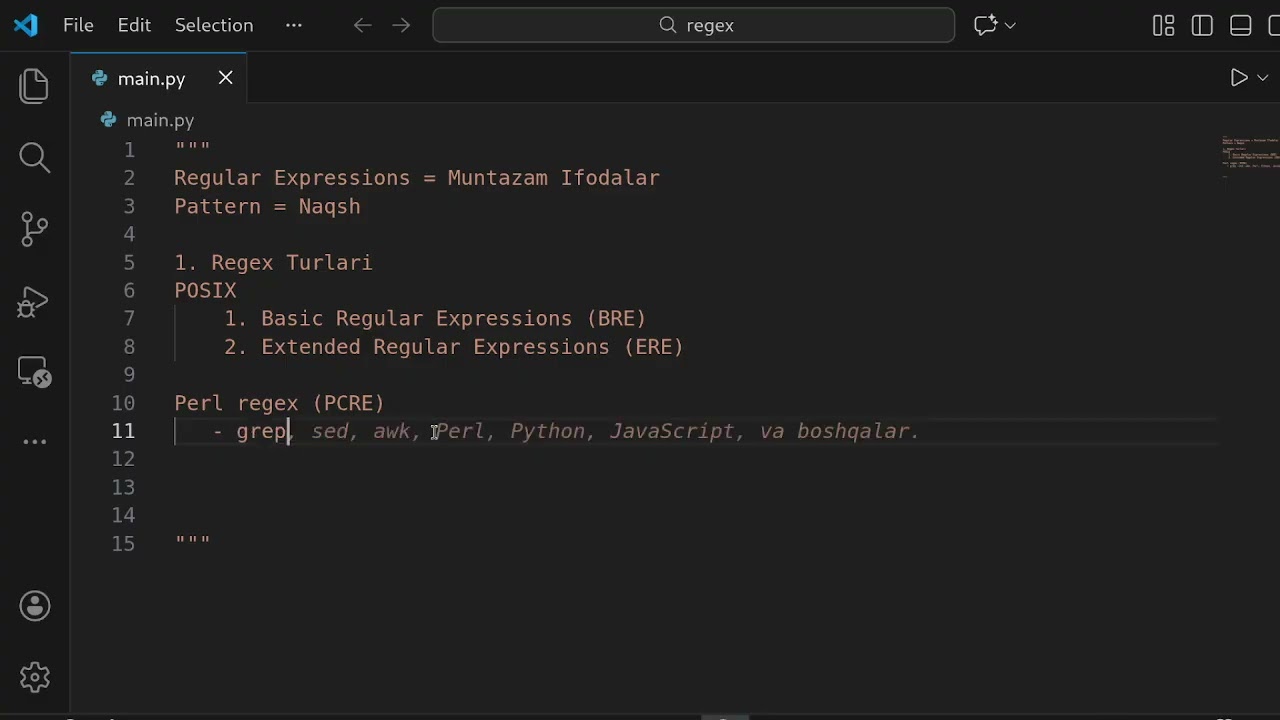Screen dimensions: 1280x720
Task: Run the Python file with play button
Action: (1238, 77)
